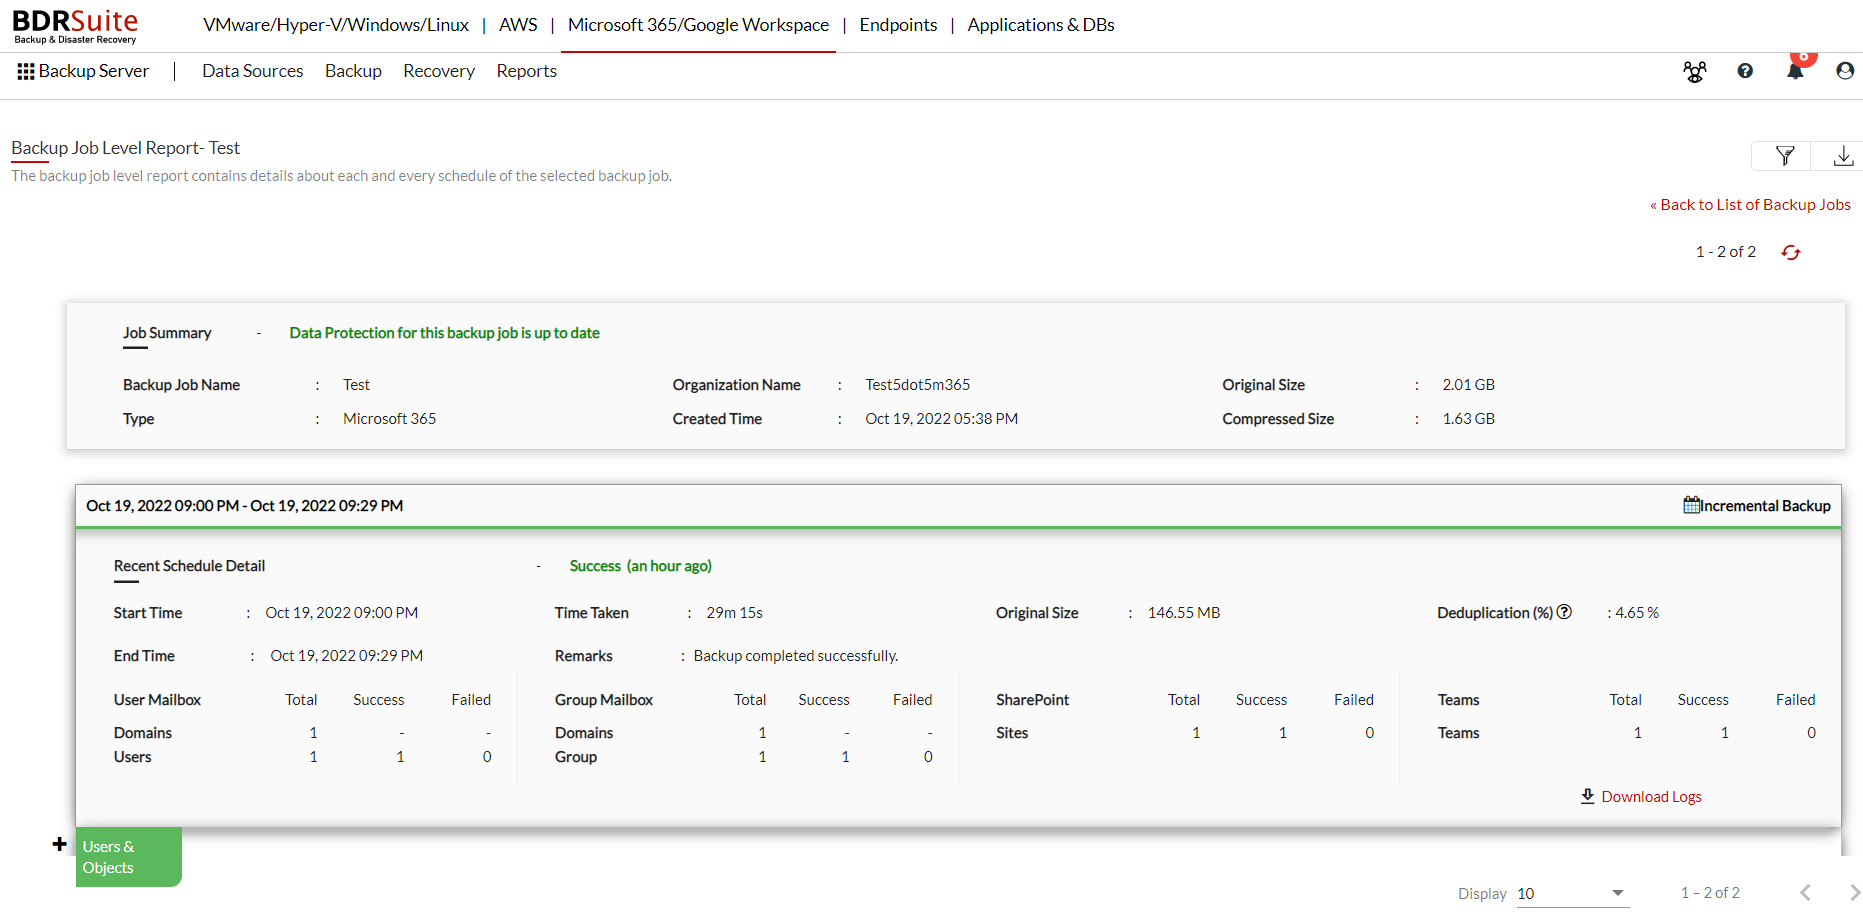Open the Reports menu
Image resolution: width=1863 pixels, height=921 pixels.
tap(527, 71)
